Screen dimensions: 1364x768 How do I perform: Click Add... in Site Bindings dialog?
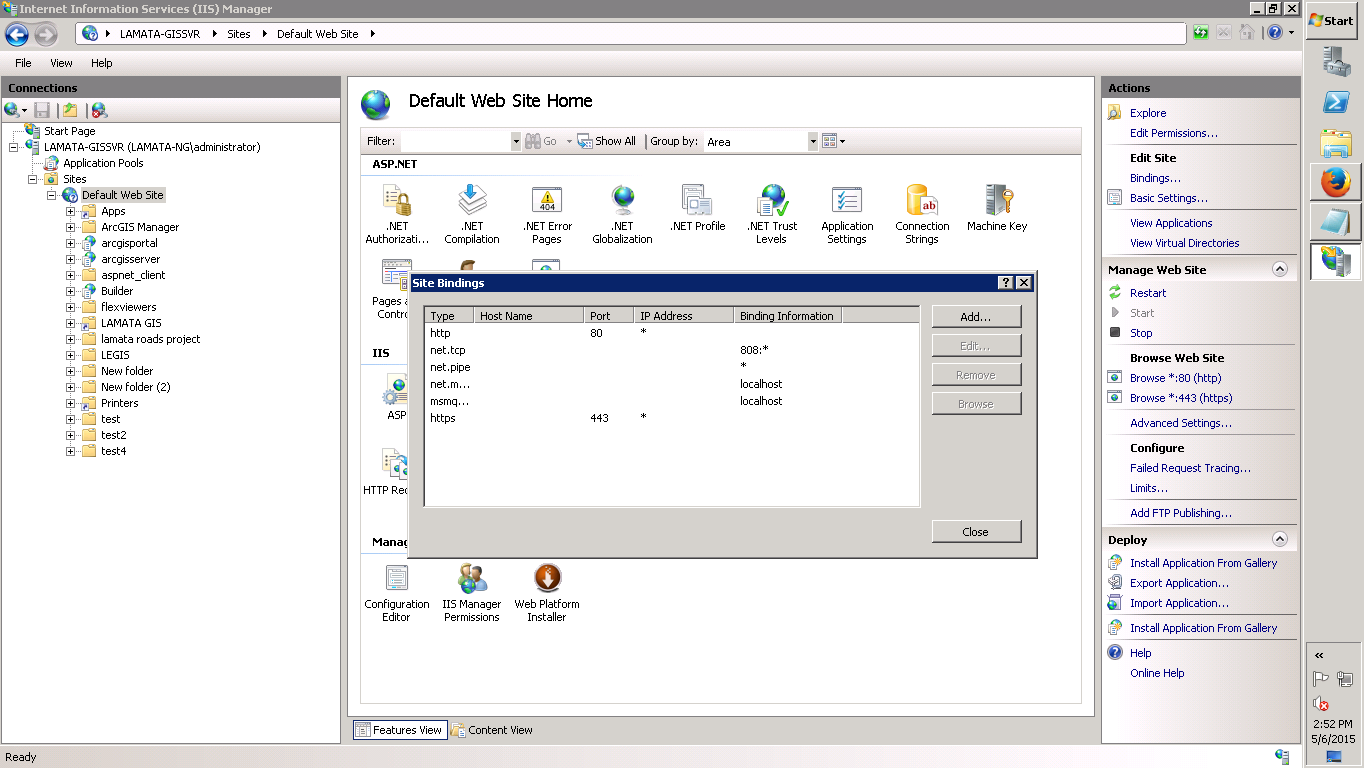coord(976,316)
